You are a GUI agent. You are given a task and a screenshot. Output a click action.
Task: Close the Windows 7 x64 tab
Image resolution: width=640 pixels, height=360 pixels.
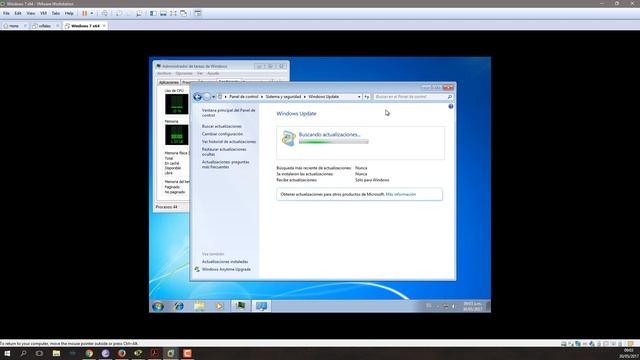click(104, 26)
